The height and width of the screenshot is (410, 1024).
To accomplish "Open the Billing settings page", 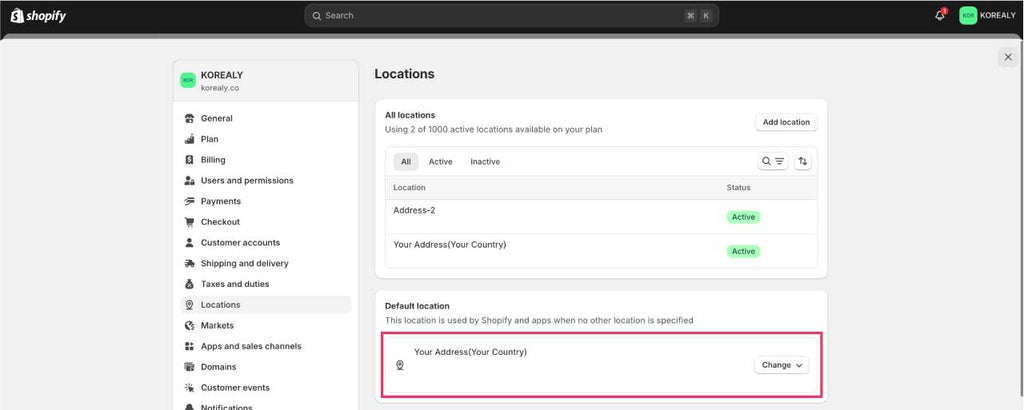I will point(213,160).
